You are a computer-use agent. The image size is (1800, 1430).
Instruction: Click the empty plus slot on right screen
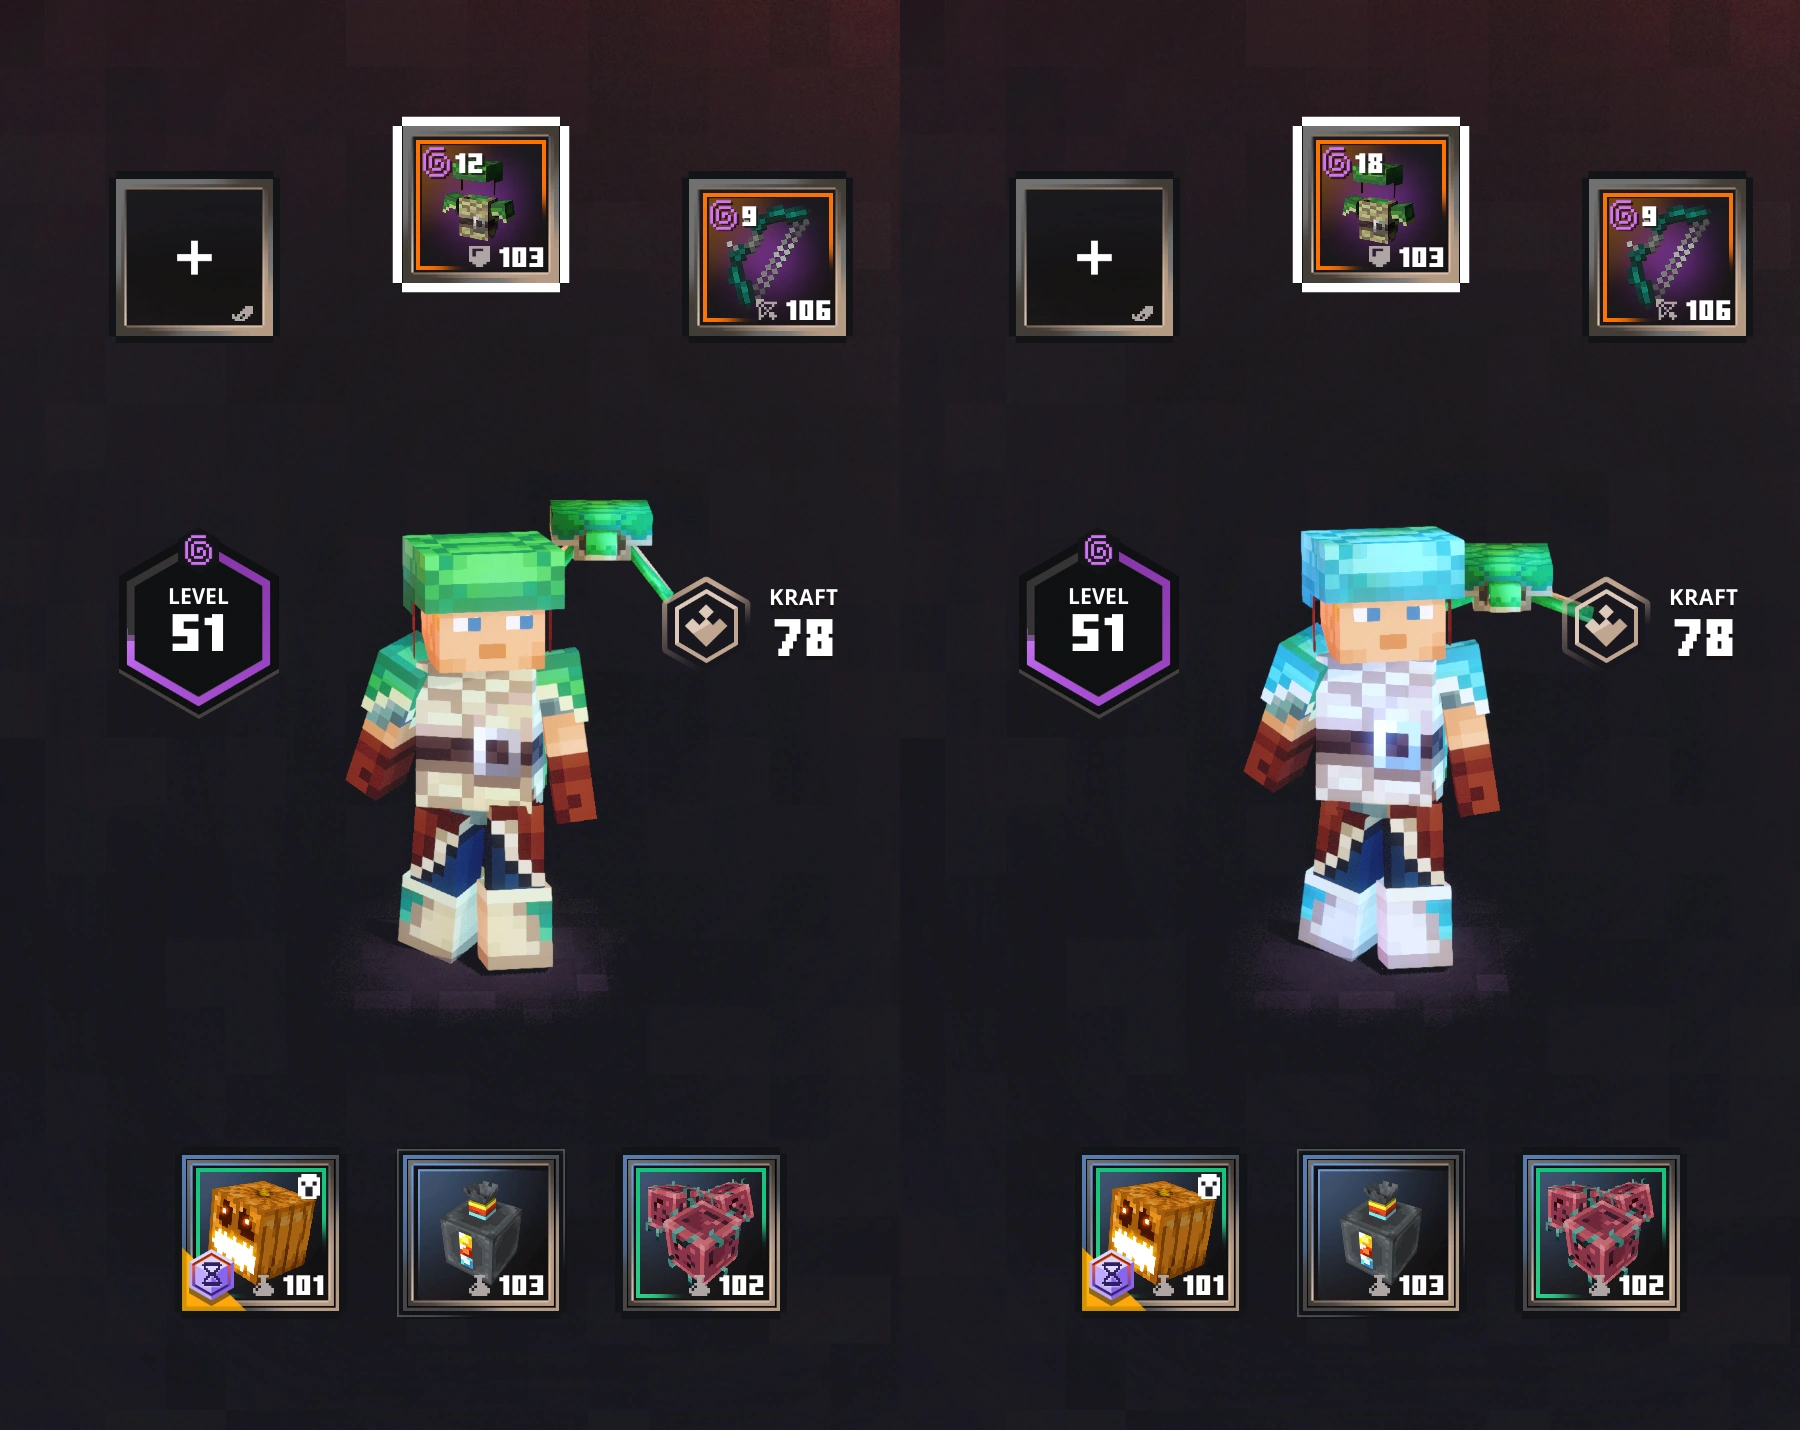(x=1094, y=258)
